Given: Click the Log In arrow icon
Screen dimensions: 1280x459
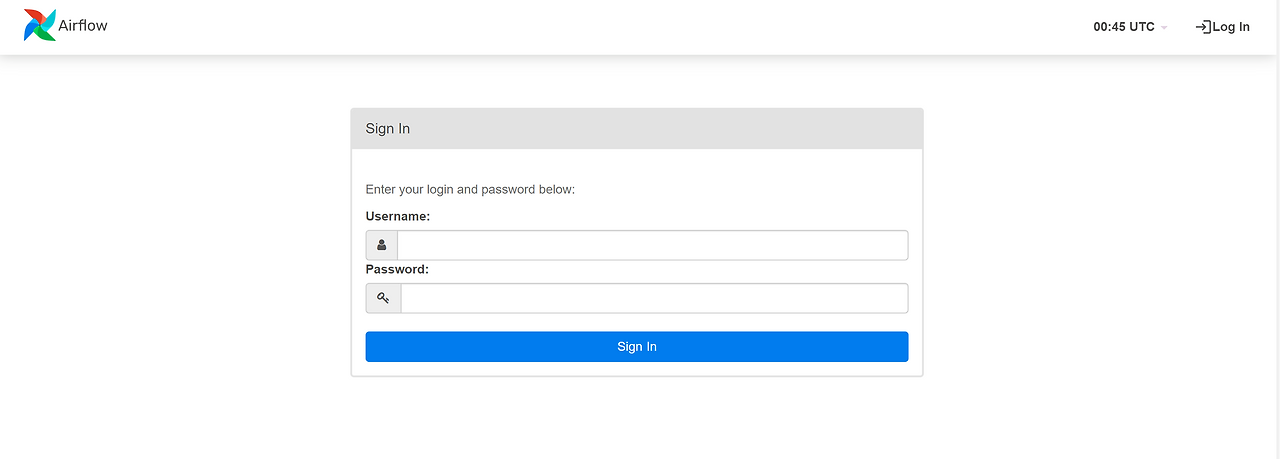Looking at the screenshot, I should tap(1203, 27).
